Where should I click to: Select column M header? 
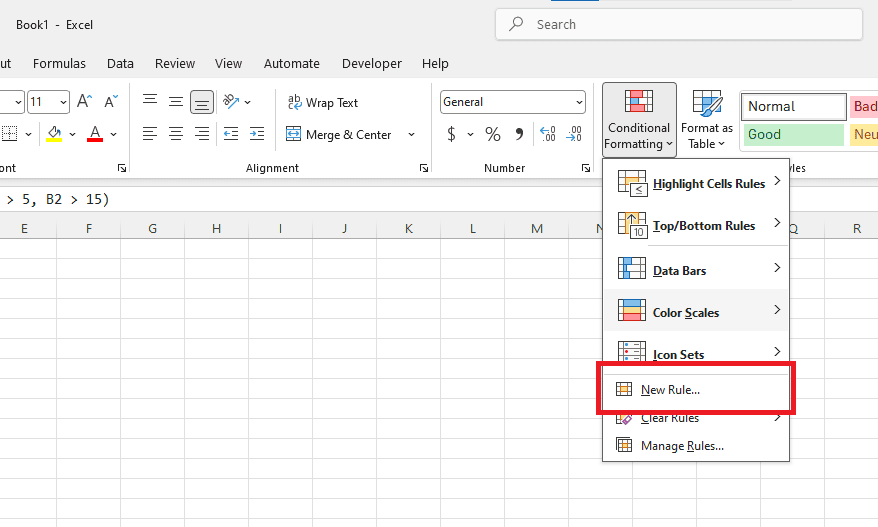pyautogui.click(x=537, y=228)
